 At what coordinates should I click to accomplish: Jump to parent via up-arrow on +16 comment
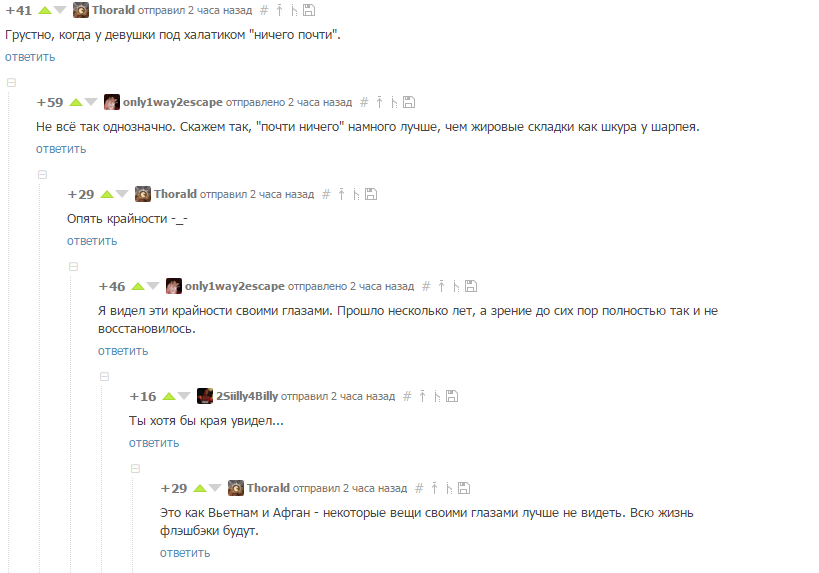(423, 396)
